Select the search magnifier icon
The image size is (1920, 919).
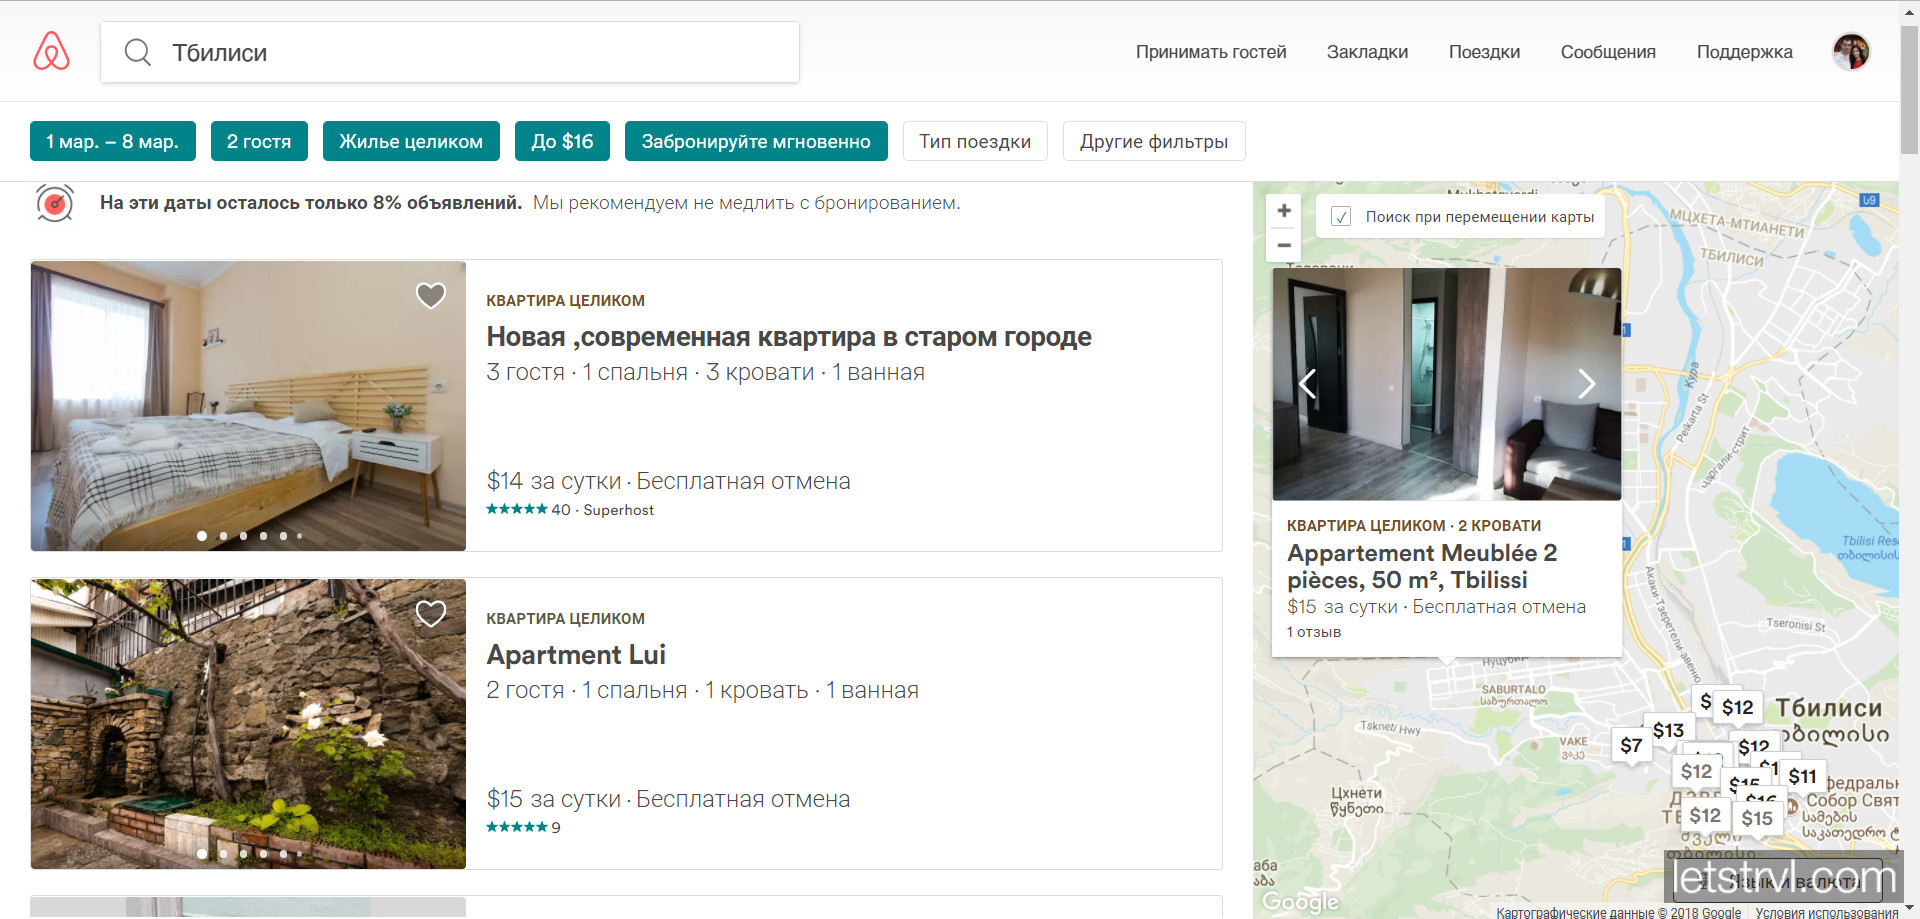[138, 52]
